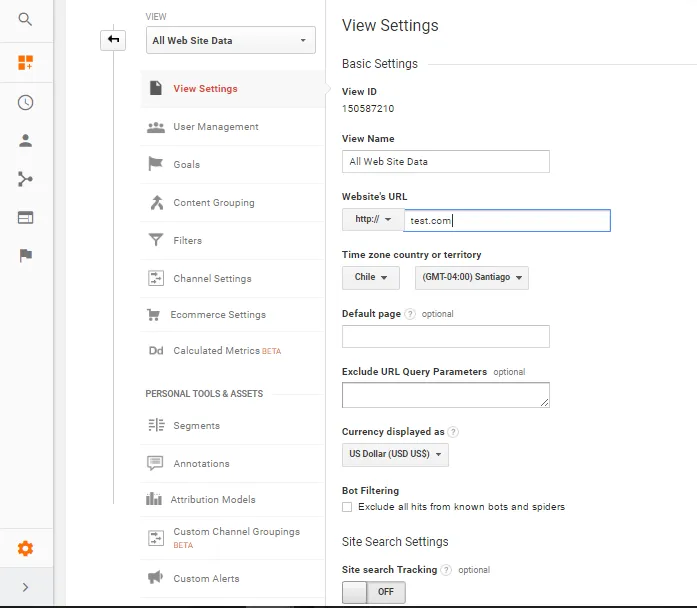Open the Real-Time clock icon
697x608 pixels.
click(25, 102)
